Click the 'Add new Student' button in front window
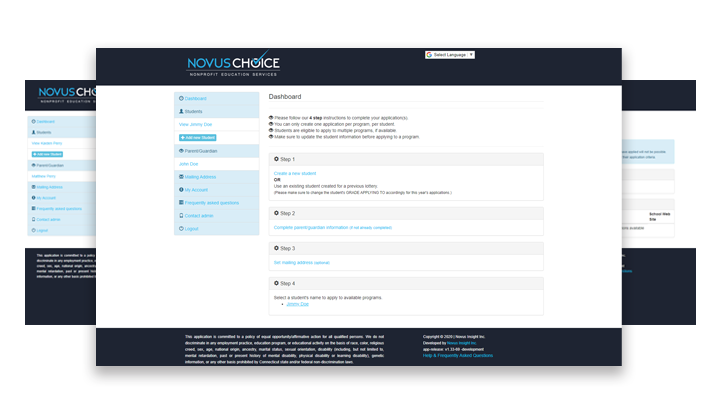The height and width of the screenshot is (400, 720). pos(197,137)
